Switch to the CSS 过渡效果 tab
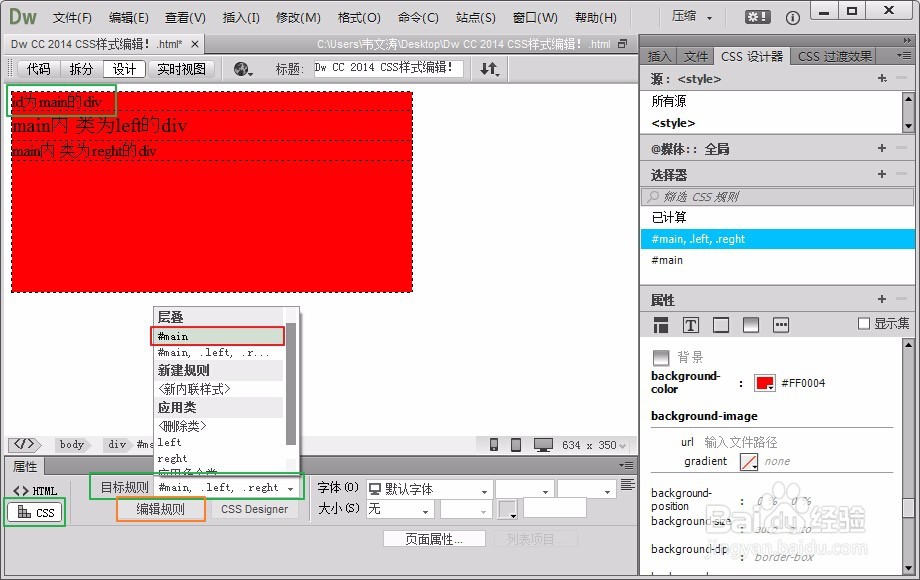Image resolution: width=920 pixels, height=580 pixels. [x=834, y=56]
